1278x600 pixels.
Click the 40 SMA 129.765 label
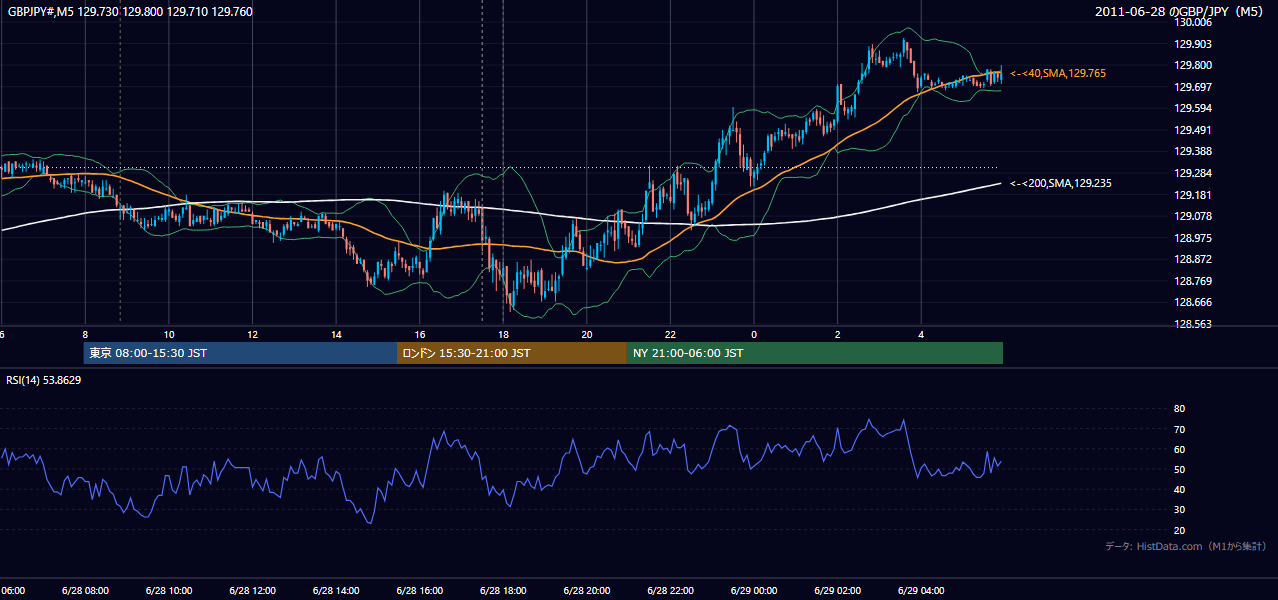coord(1058,73)
